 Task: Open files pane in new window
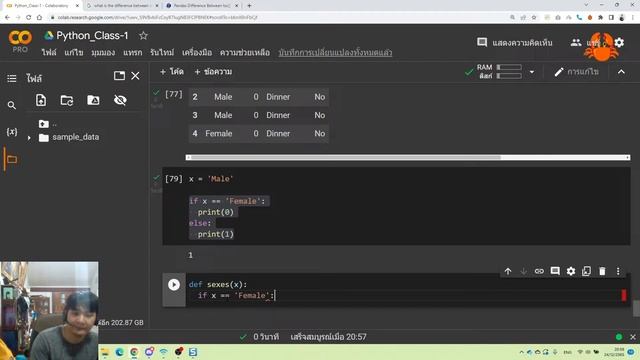tap(119, 76)
